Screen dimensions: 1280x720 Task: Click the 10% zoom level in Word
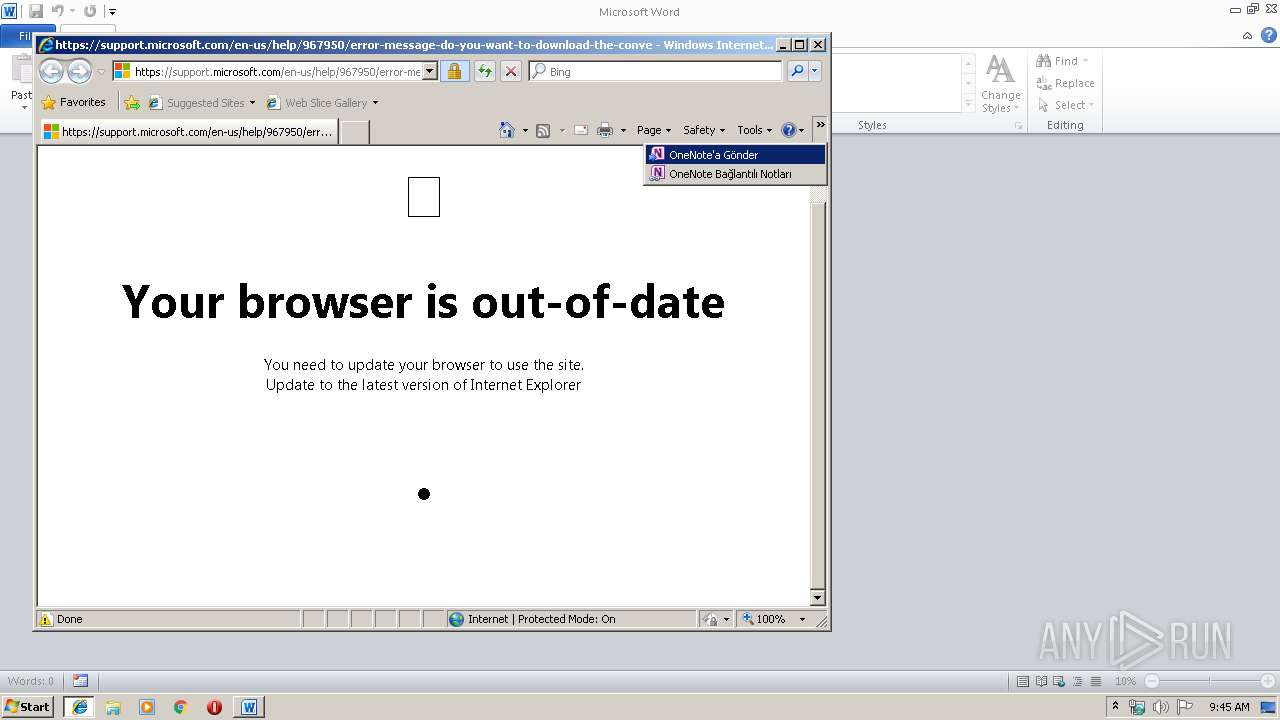click(x=1126, y=681)
